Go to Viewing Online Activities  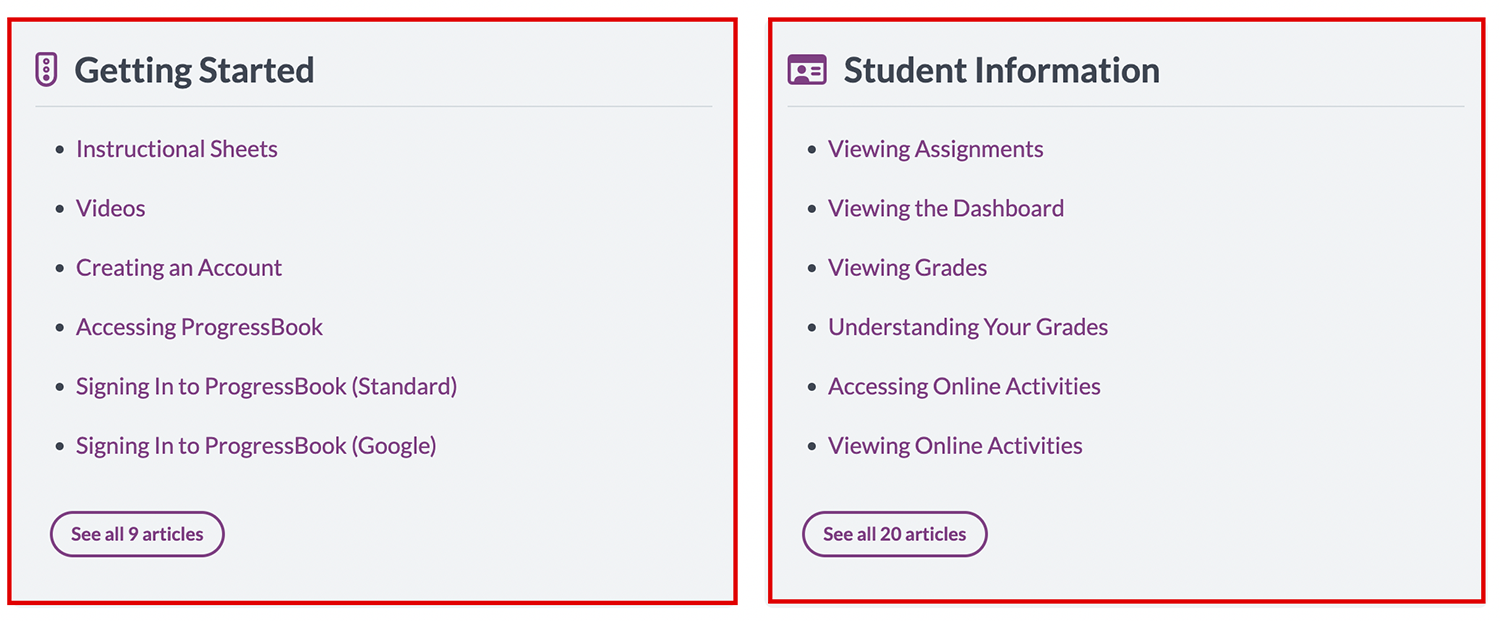point(955,446)
